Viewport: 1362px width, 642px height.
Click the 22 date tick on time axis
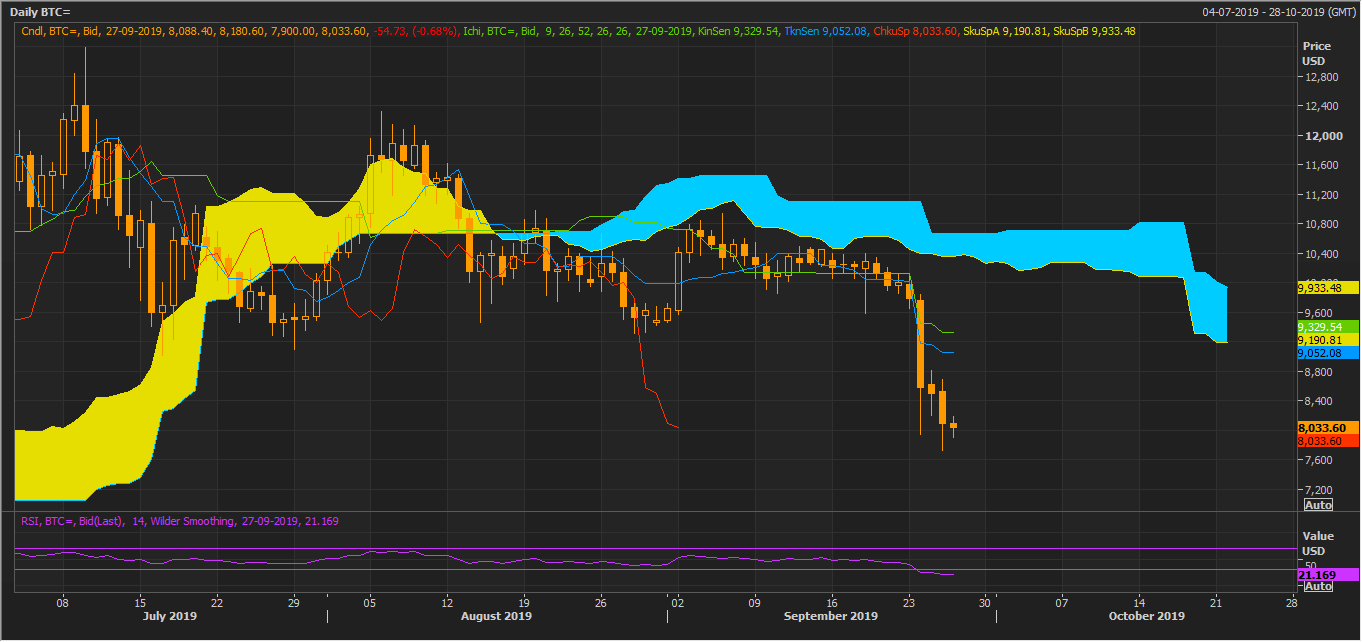[216, 603]
